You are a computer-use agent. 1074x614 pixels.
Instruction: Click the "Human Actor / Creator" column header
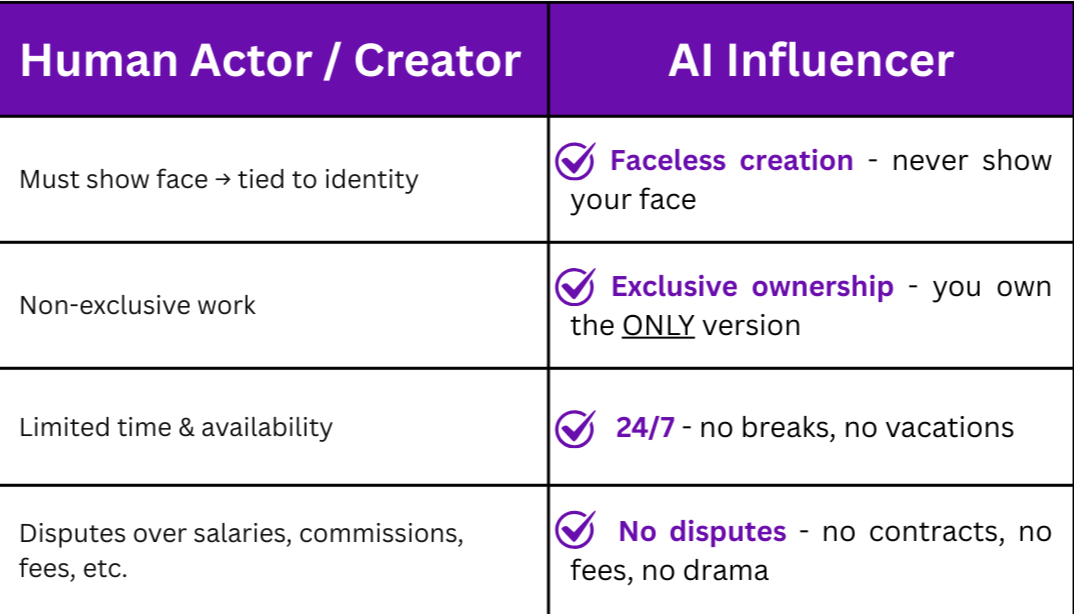click(x=270, y=60)
